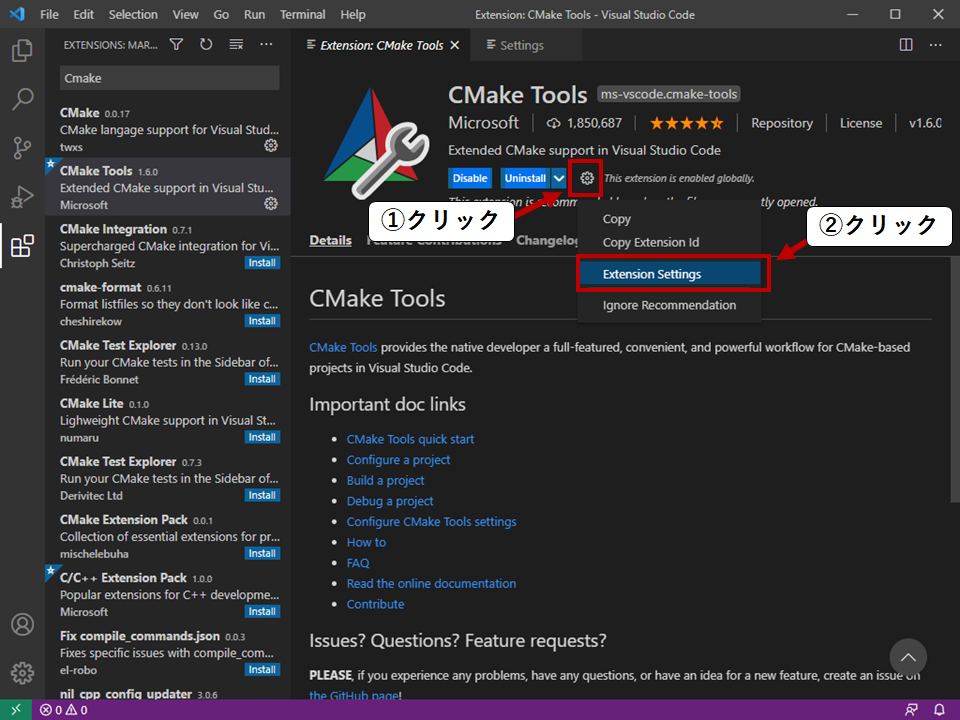Choose Ignore Recommendation menu entry
The width and height of the screenshot is (960, 720).
pos(669,305)
